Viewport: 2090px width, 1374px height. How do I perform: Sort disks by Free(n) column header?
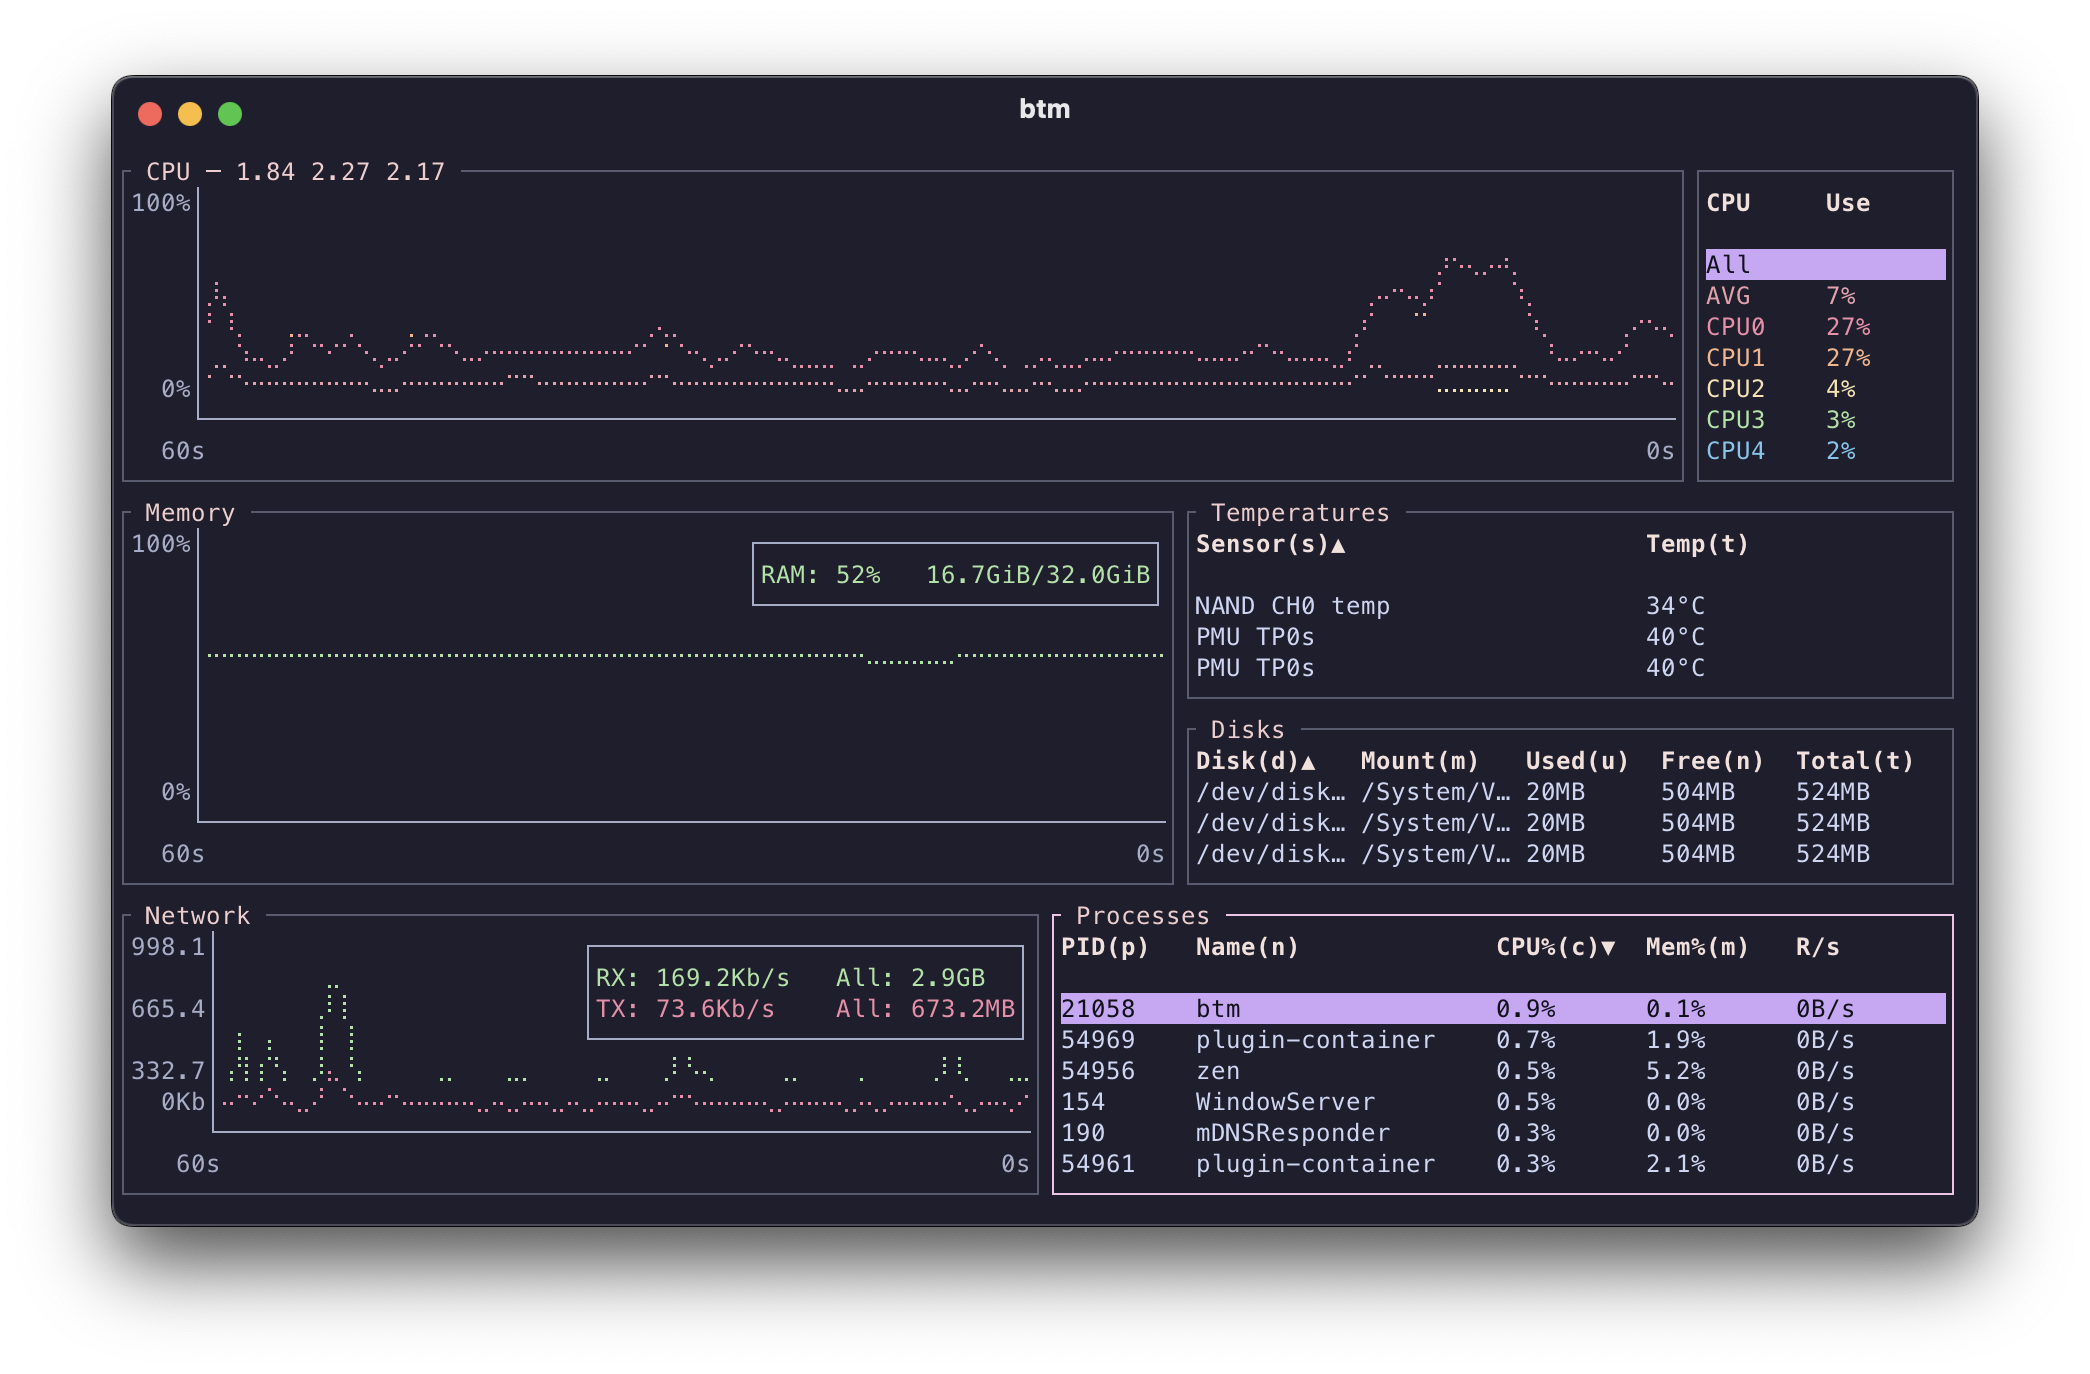(x=1712, y=761)
